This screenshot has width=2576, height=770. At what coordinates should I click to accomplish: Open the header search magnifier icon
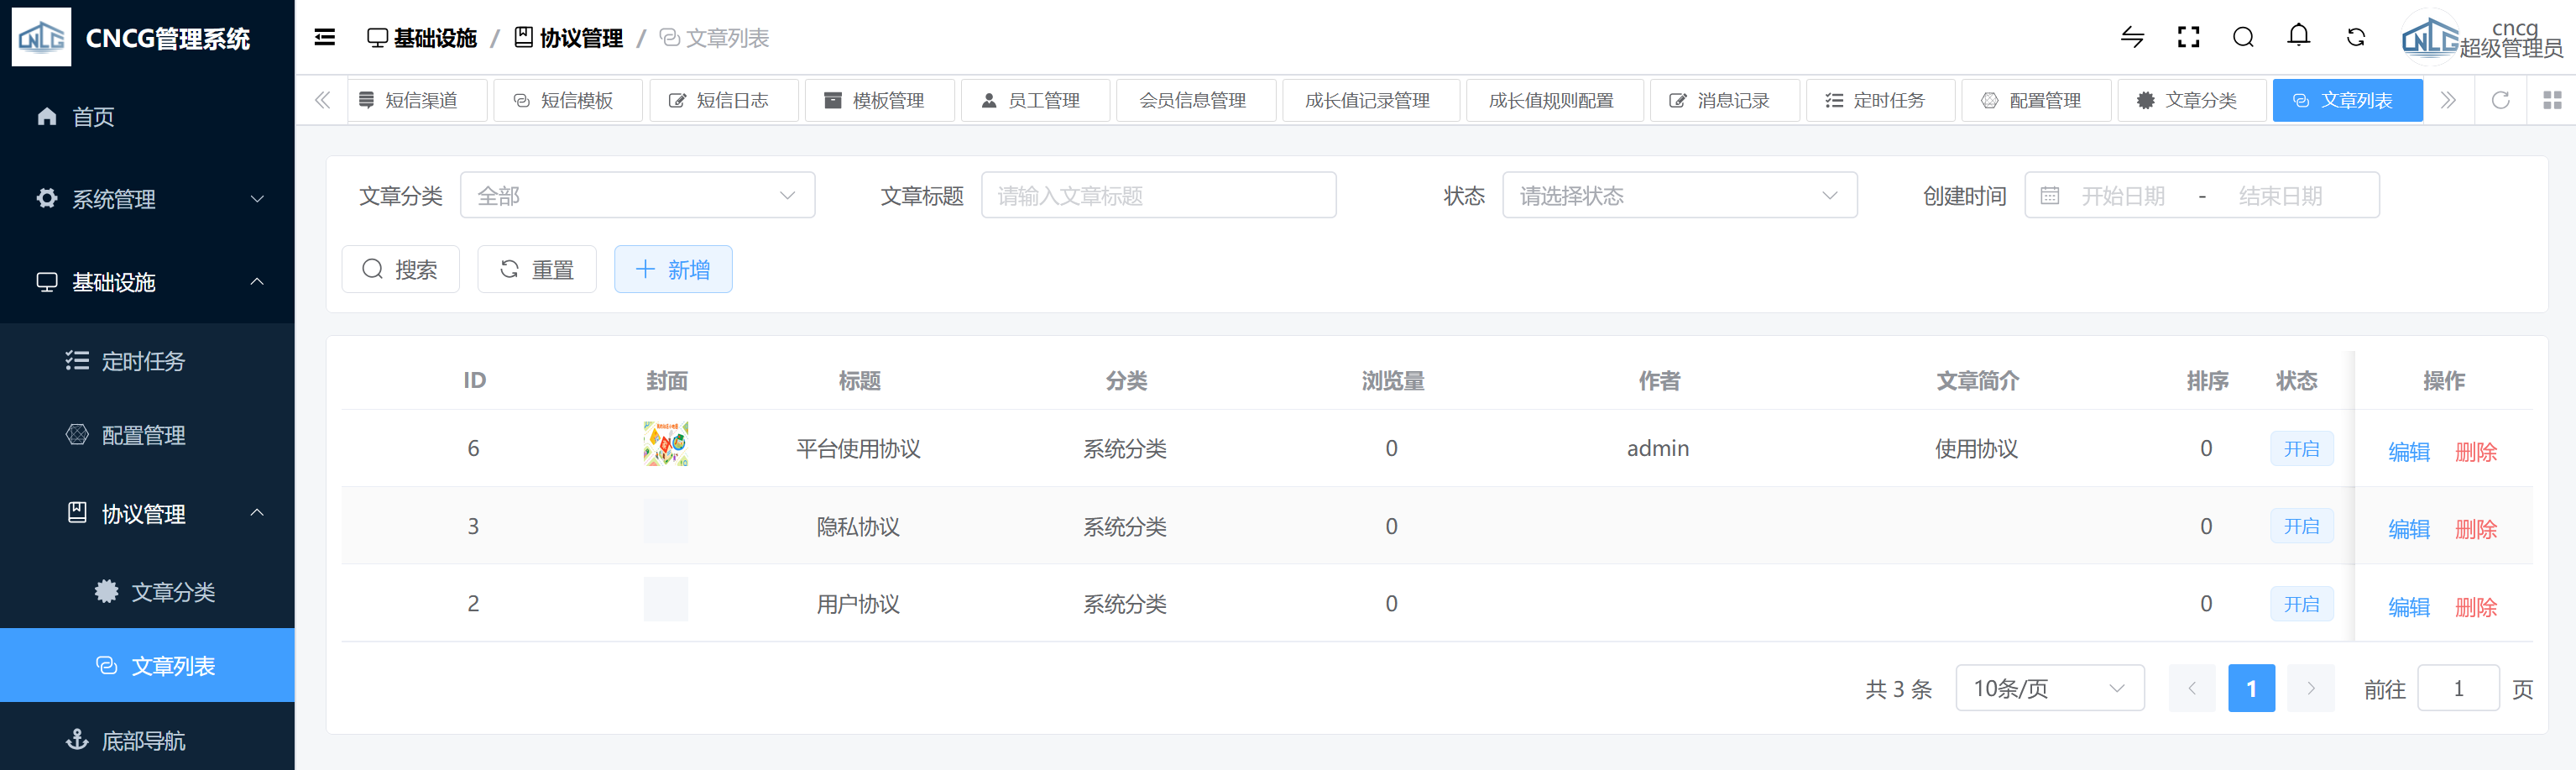[2243, 38]
